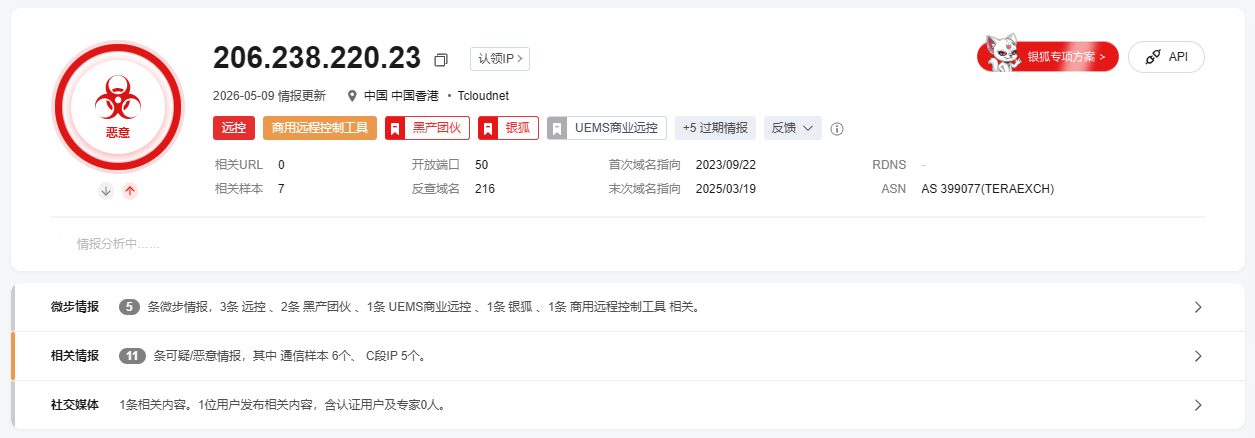Click the 5 count badge in 微步情报

point(128,307)
